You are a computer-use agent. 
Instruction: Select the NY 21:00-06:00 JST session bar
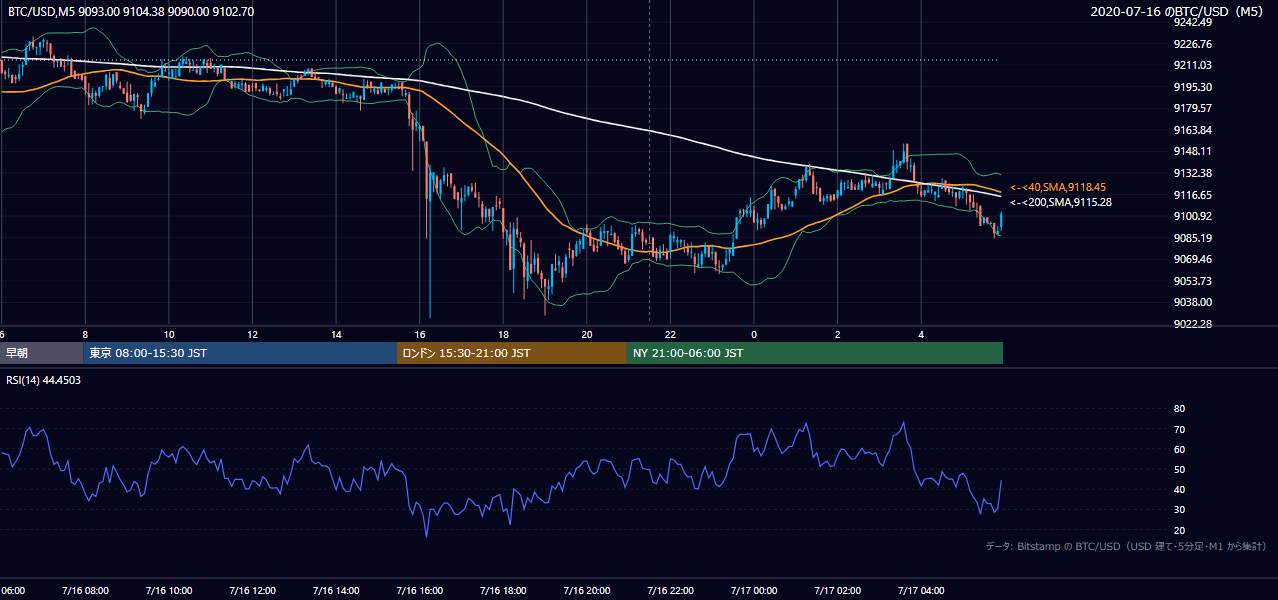tap(815, 353)
